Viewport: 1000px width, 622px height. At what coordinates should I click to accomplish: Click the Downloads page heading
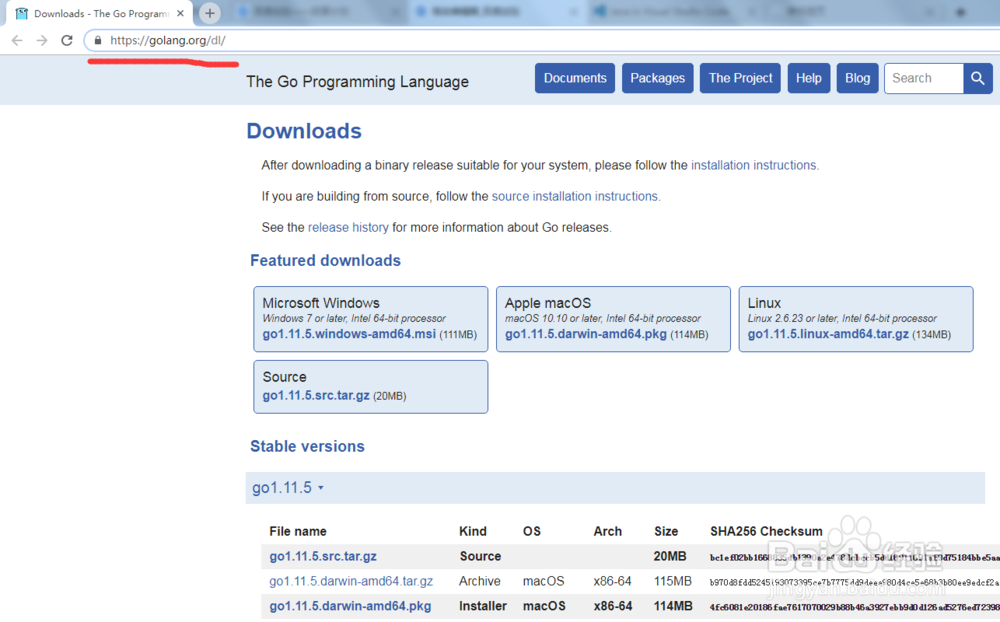point(304,131)
